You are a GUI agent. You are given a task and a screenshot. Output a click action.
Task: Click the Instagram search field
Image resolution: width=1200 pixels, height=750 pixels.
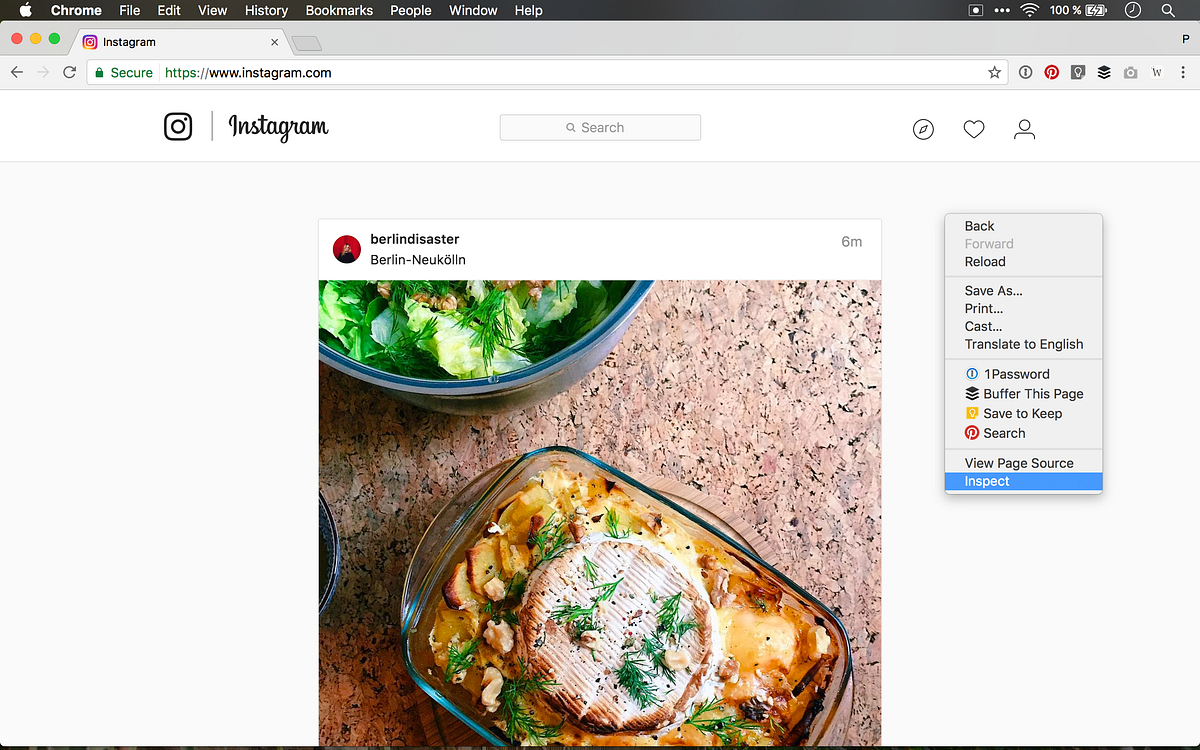(x=600, y=127)
